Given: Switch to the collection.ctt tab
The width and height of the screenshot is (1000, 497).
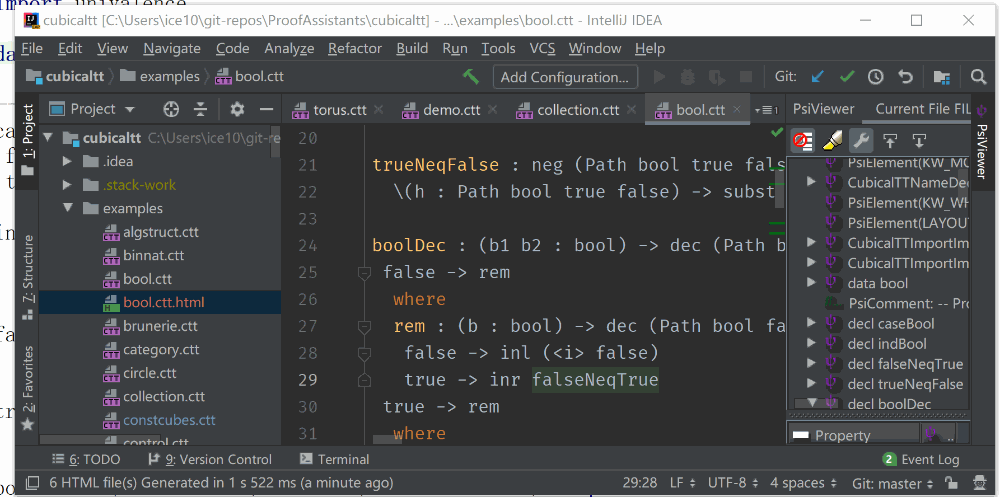Looking at the screenshot, I should [x=578, y=110].
